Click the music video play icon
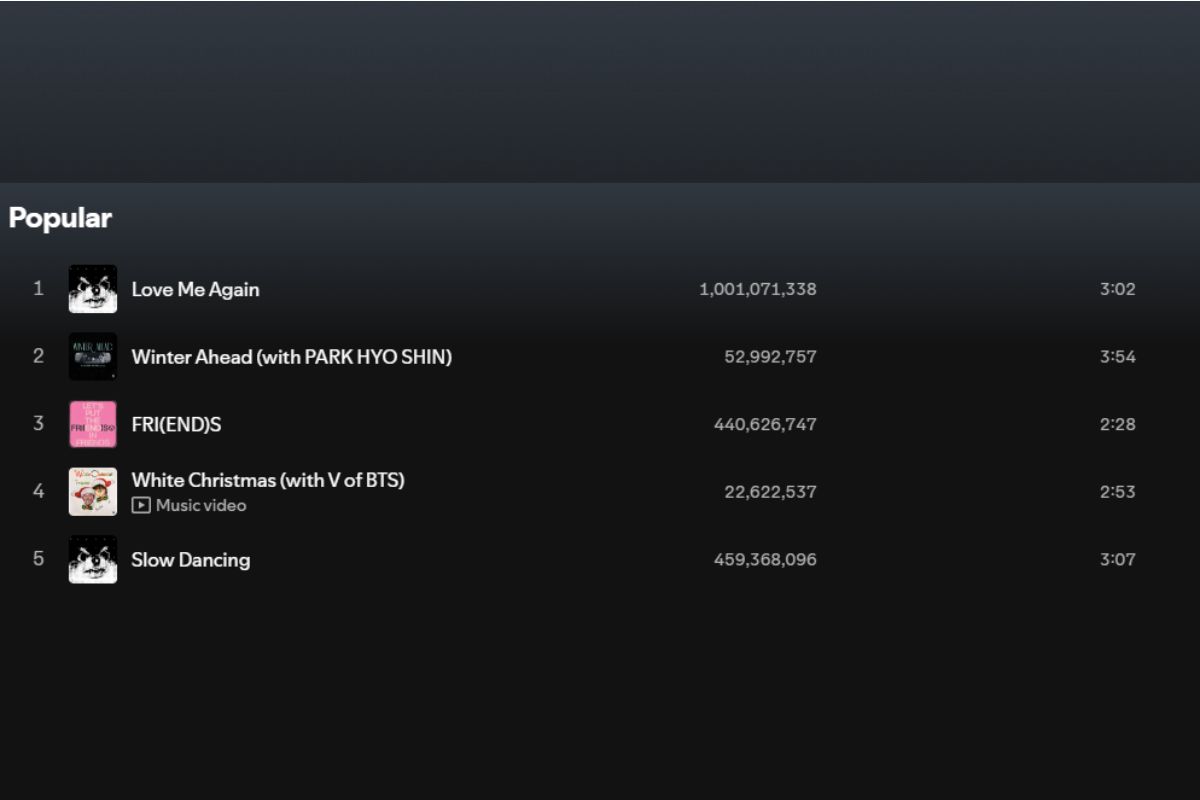Screen dimensions: 1200x800 141,506
